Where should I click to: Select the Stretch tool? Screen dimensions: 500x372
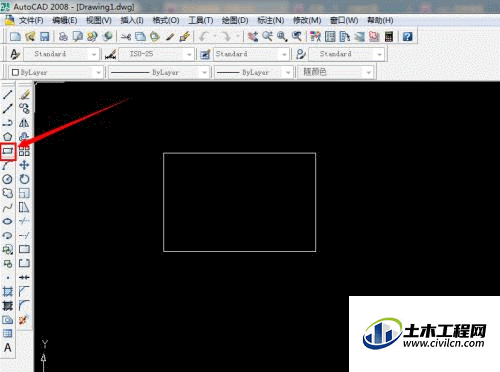[24, 207]
